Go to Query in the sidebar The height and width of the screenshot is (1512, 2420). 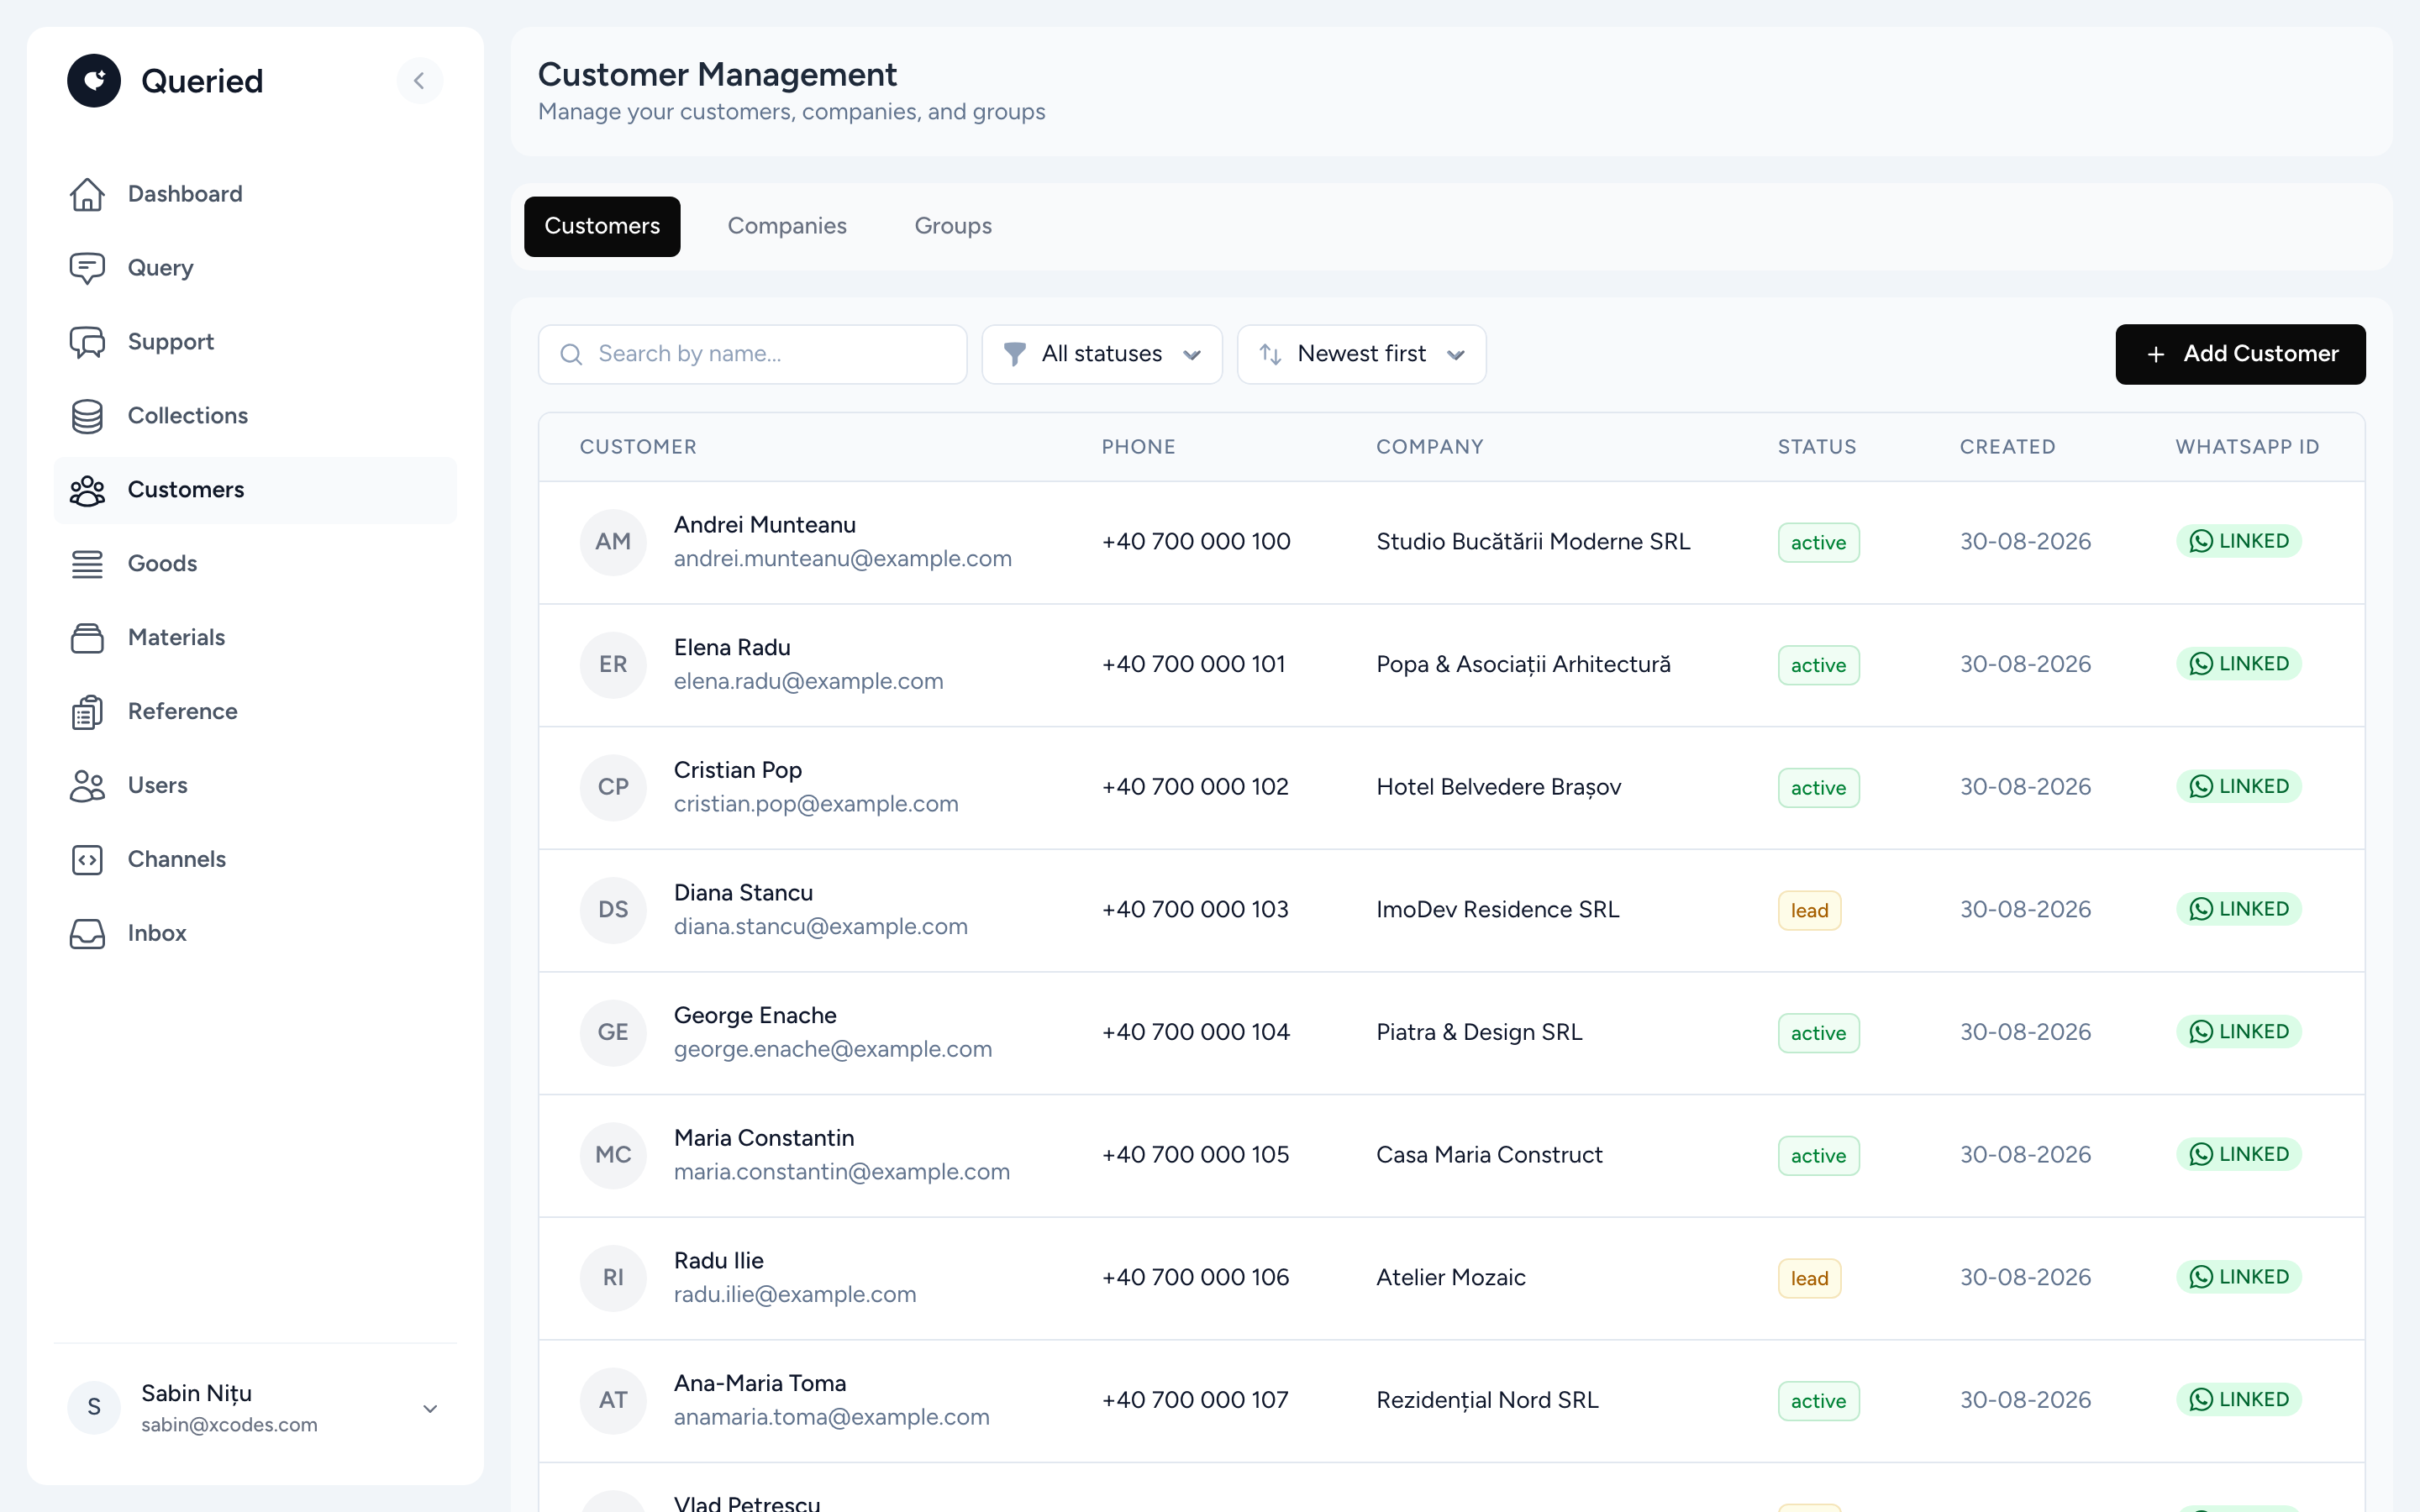point(255,268)
